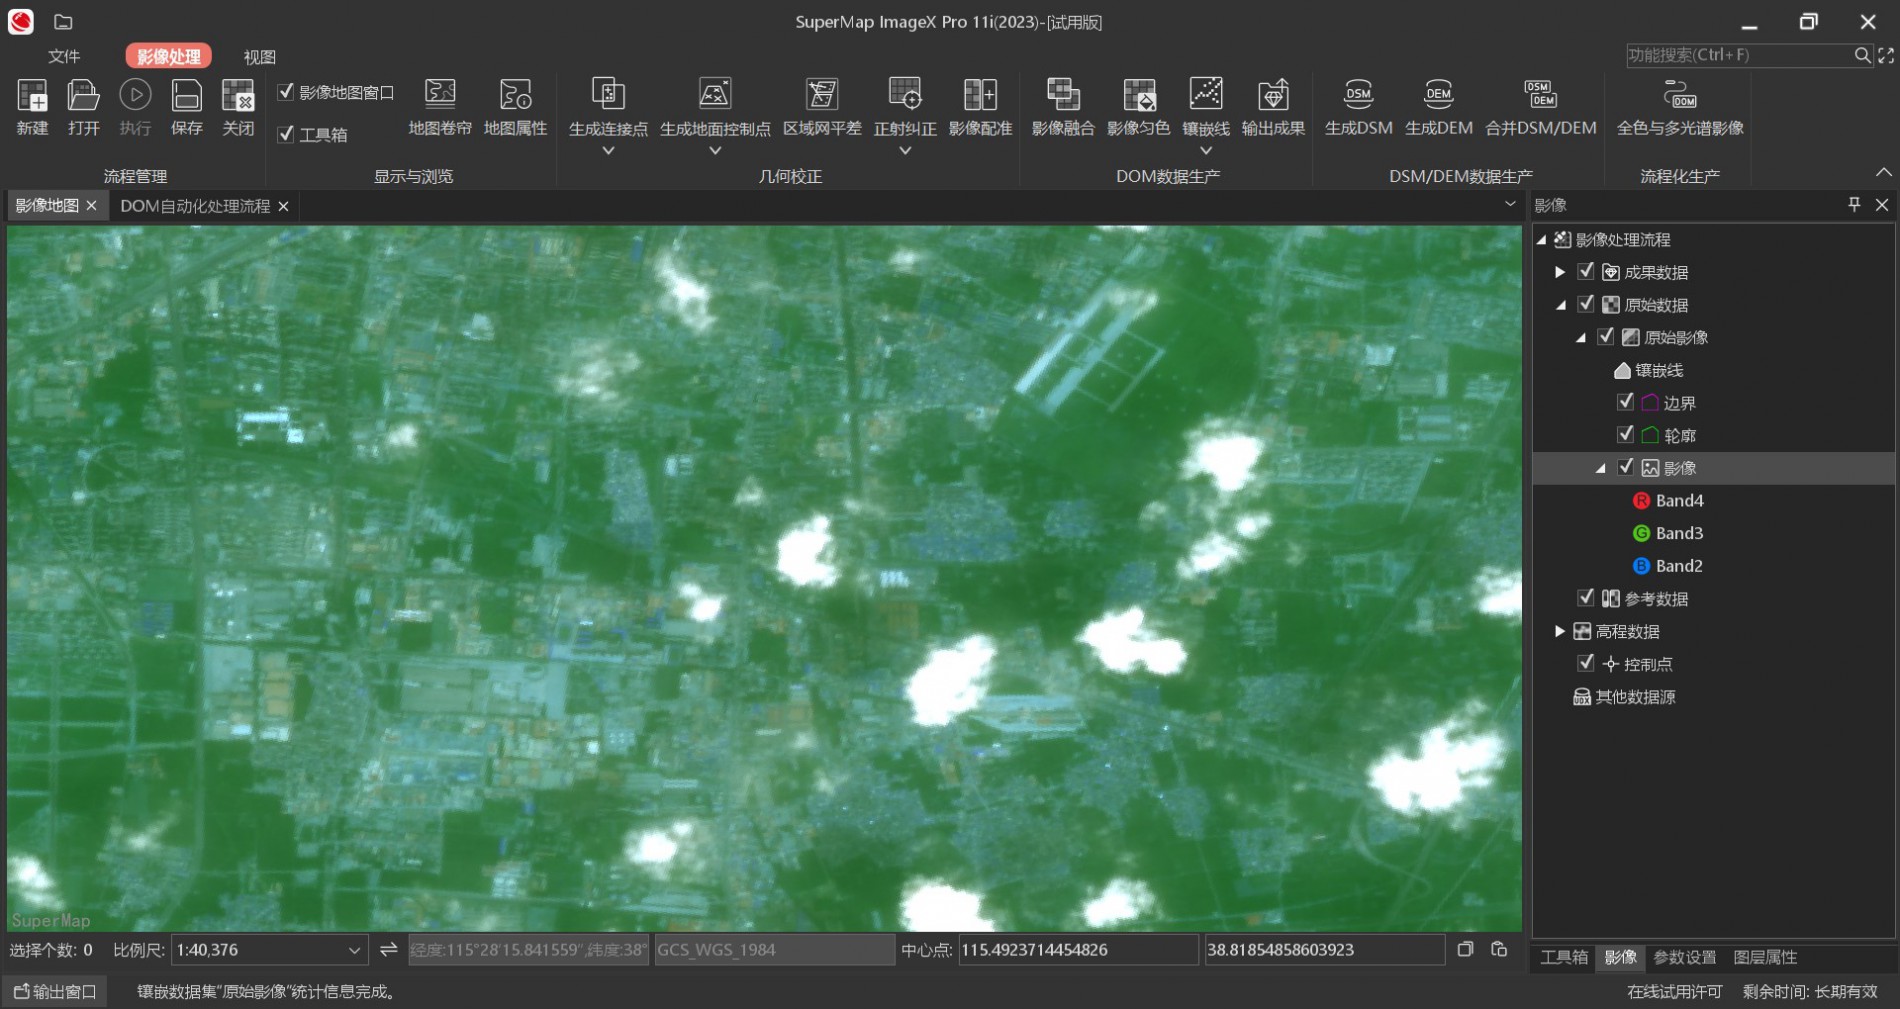Click the 生成DEM icon
This screenshot has height=1009, width=1900.
tap(1438, 94)
